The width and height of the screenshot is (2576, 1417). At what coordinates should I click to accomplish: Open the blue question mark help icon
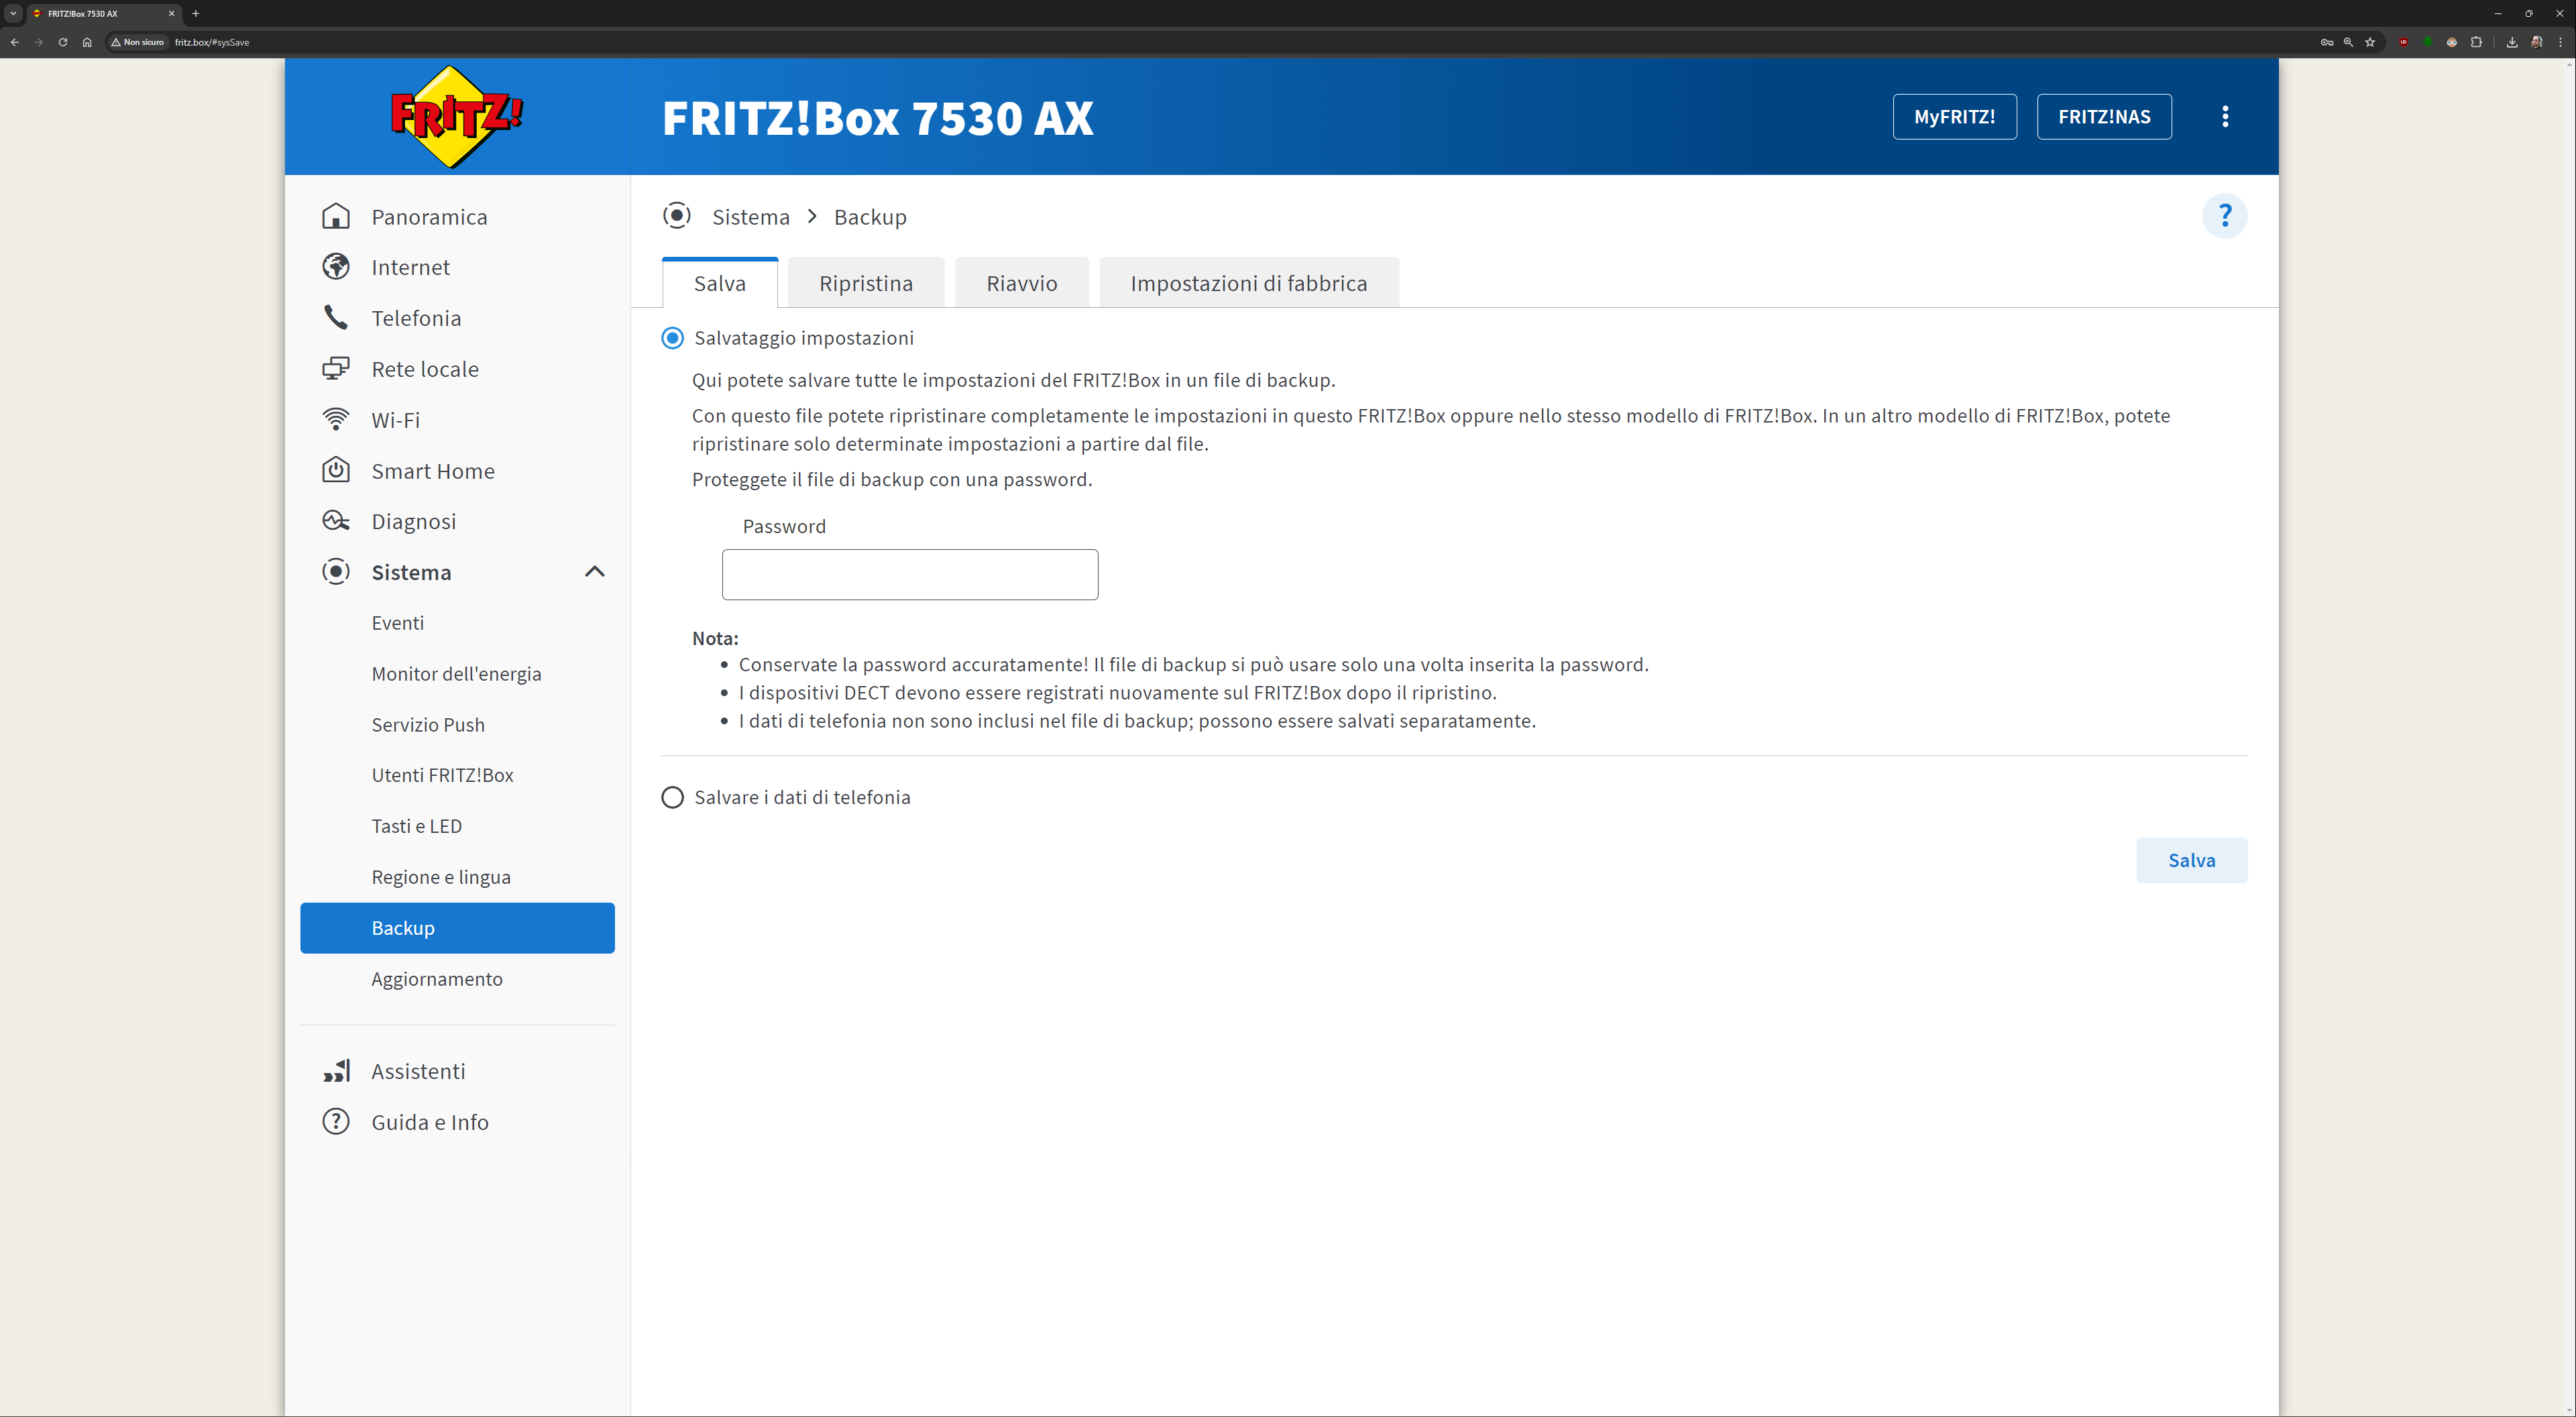(x=2224, y=216)
